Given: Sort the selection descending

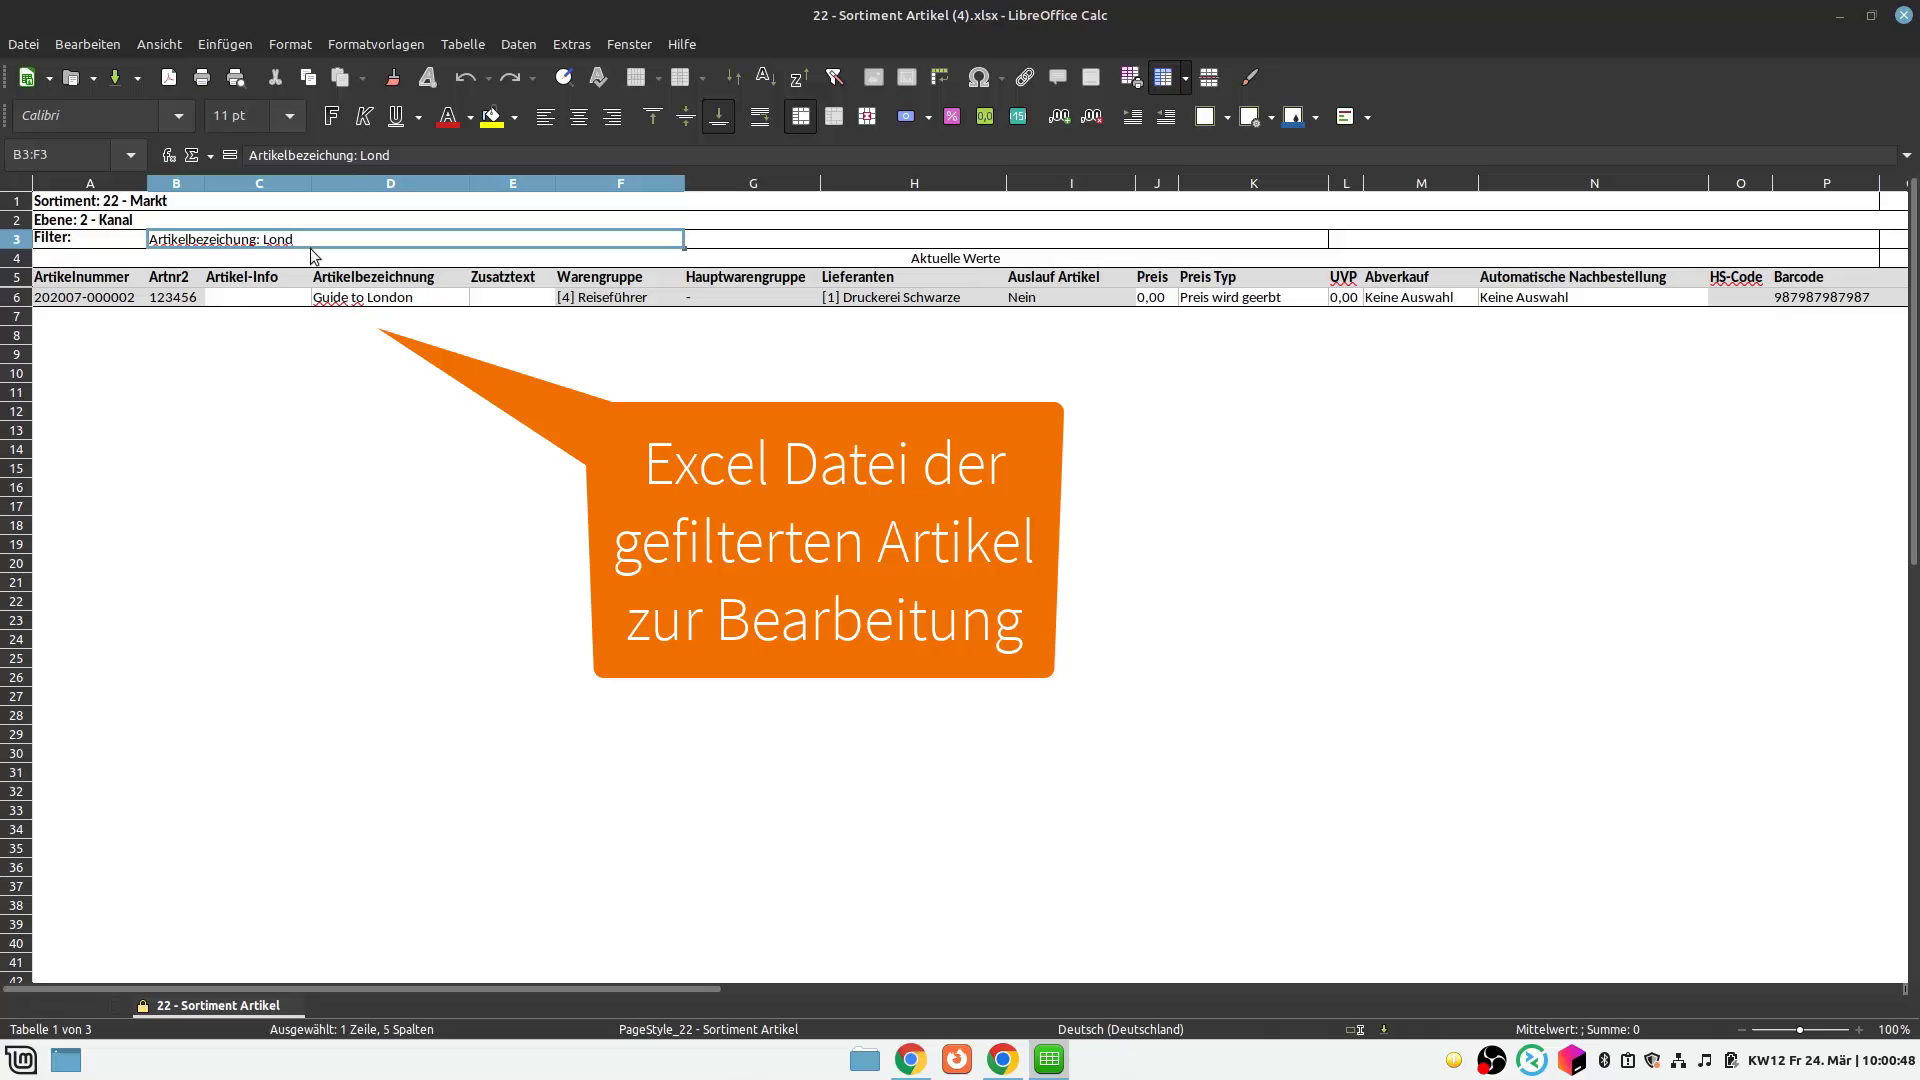Looking at the screenshot, I should coord(799,78).
